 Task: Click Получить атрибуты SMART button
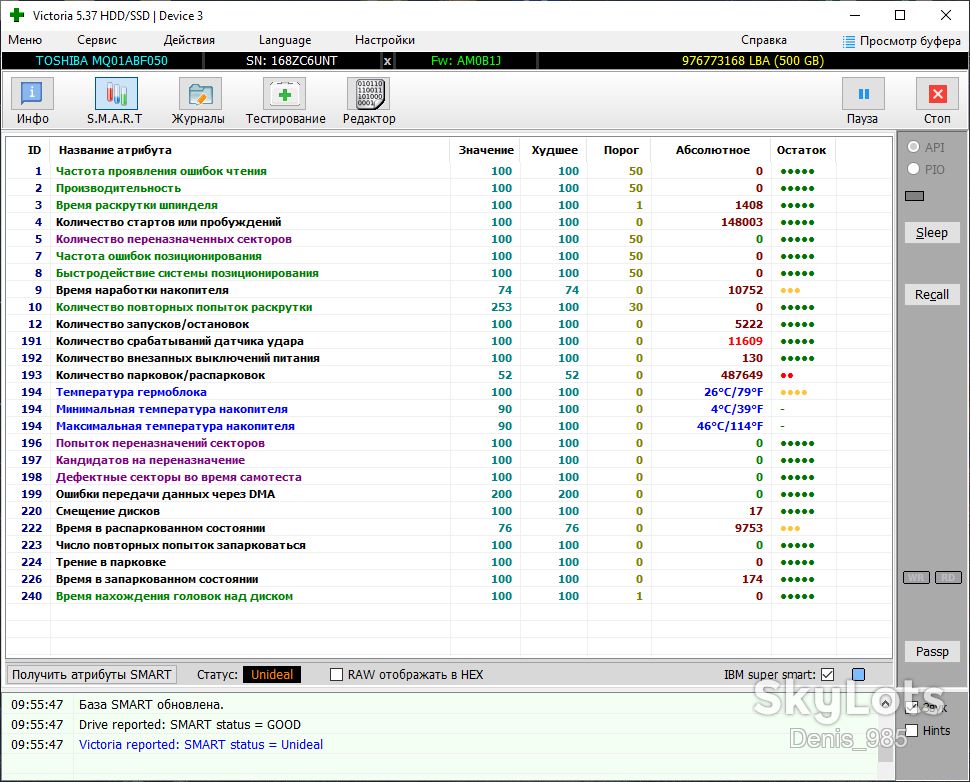click(92, 674)
